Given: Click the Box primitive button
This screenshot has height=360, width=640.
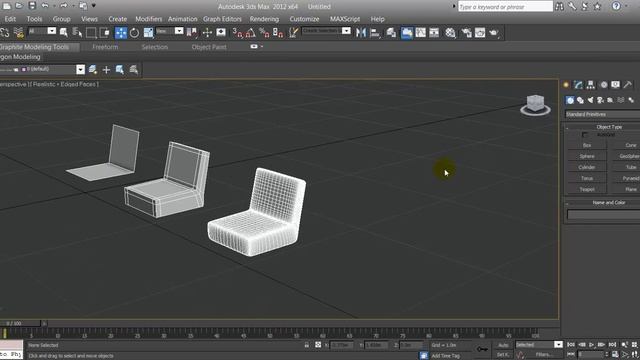Looking at the screenshot, I should (587, 145).
